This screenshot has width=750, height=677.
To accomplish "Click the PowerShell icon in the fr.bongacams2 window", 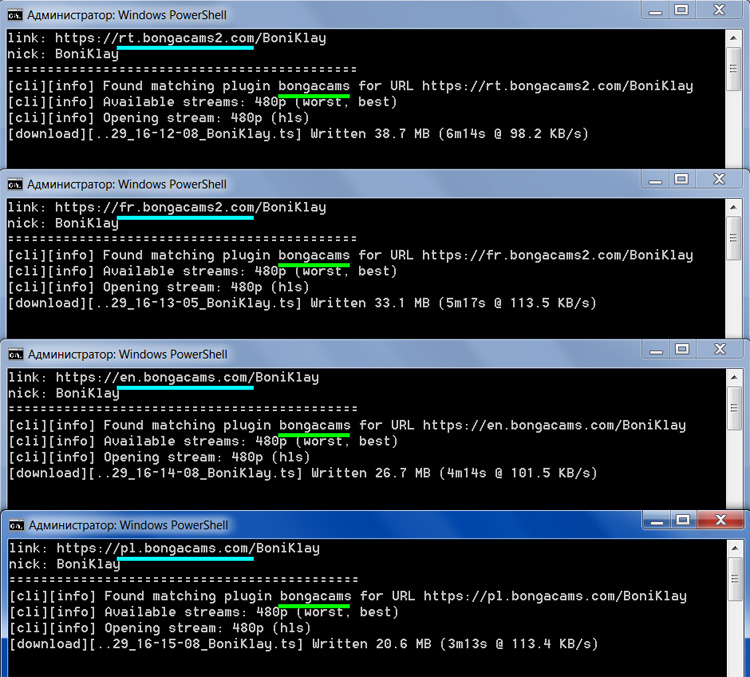I will tap(15, 184).
